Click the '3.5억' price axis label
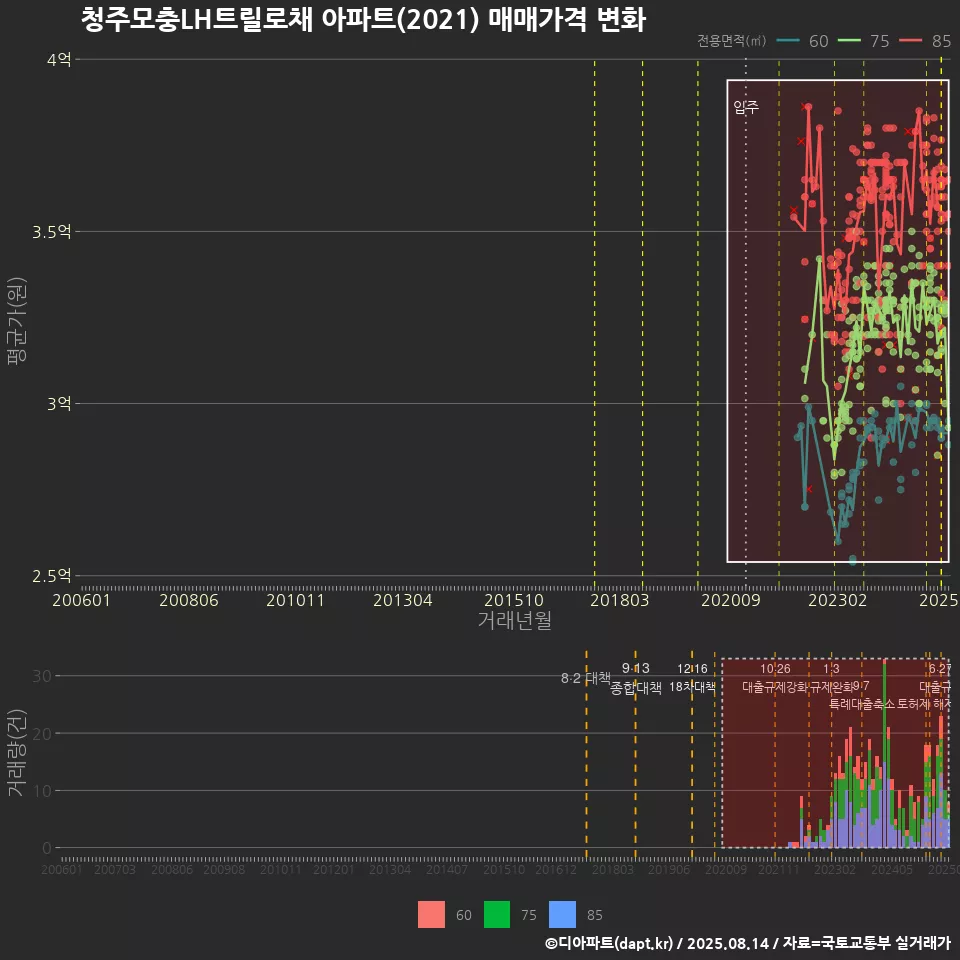 52,231
